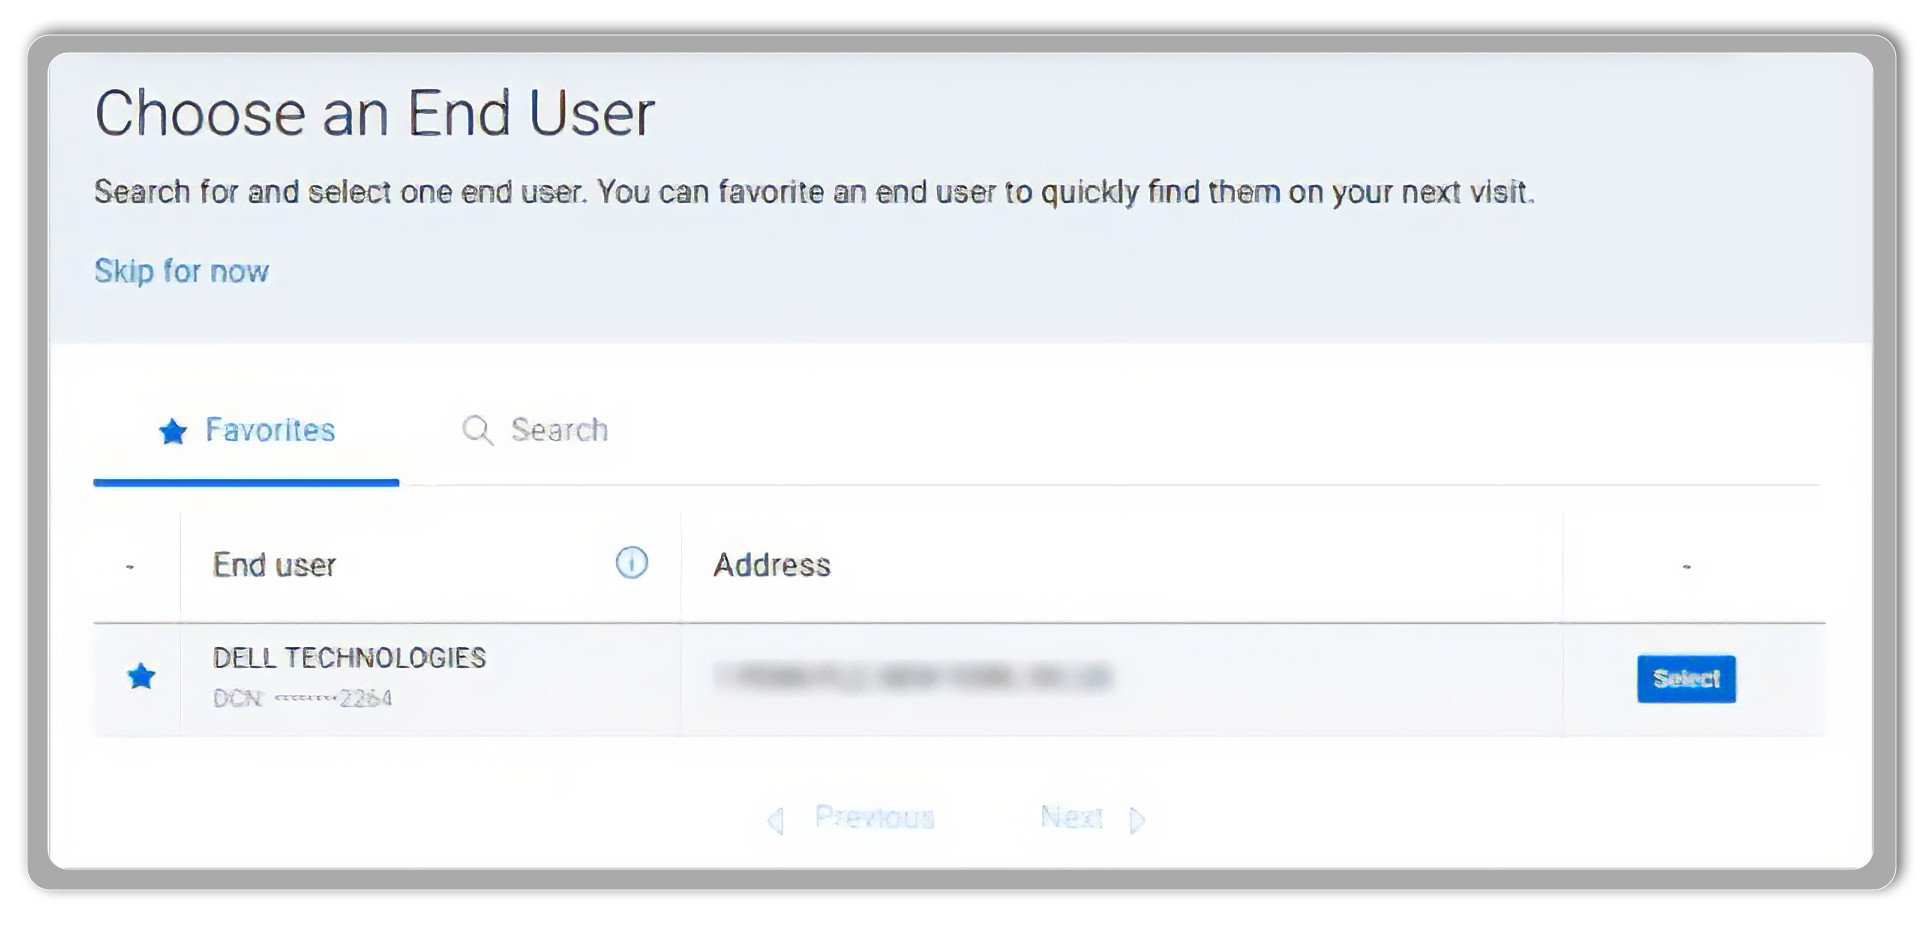Click the magnifying glass search icon
This screenshot has width=1928, height=932.
tap(477, 430)
